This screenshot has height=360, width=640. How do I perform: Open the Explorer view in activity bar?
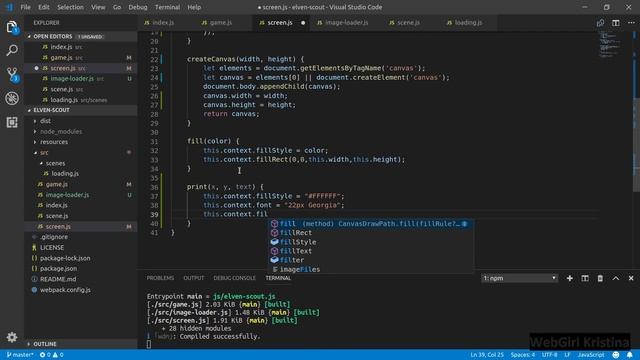[12, 27]
